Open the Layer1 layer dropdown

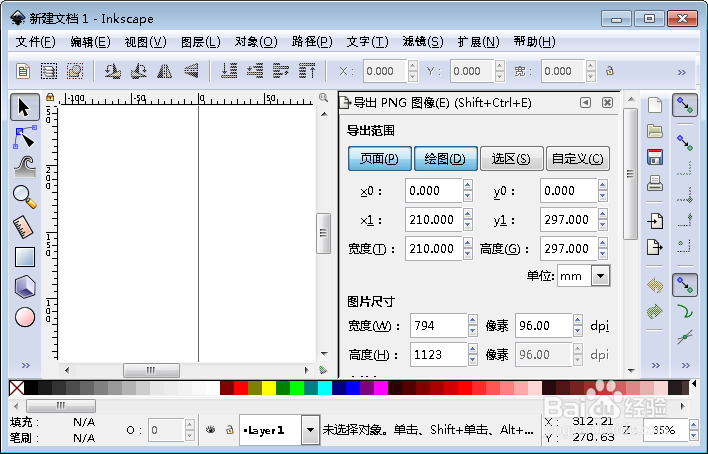click(310, 430)
